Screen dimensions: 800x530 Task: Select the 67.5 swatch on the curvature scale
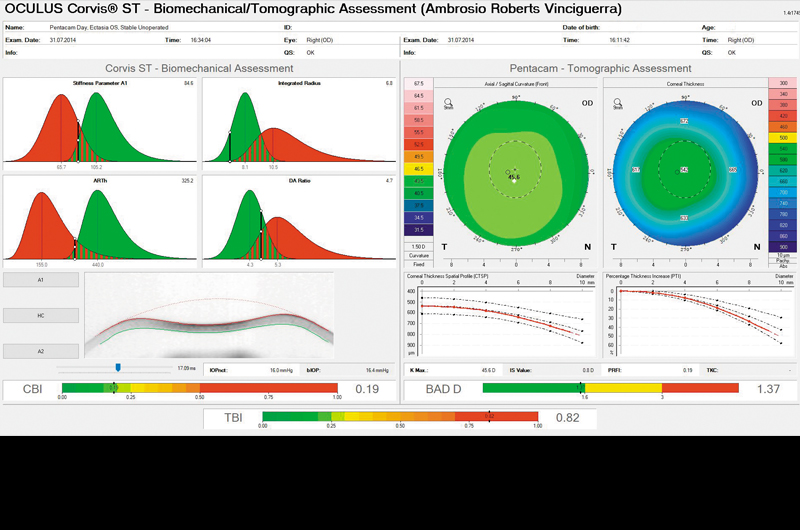(x=418, y=84)
